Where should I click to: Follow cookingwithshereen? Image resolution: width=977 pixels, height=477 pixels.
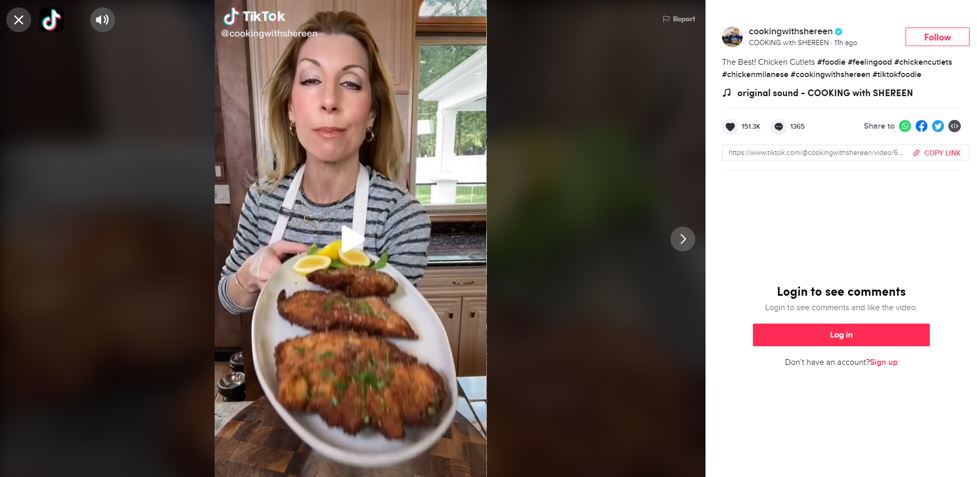coord(937,37)
